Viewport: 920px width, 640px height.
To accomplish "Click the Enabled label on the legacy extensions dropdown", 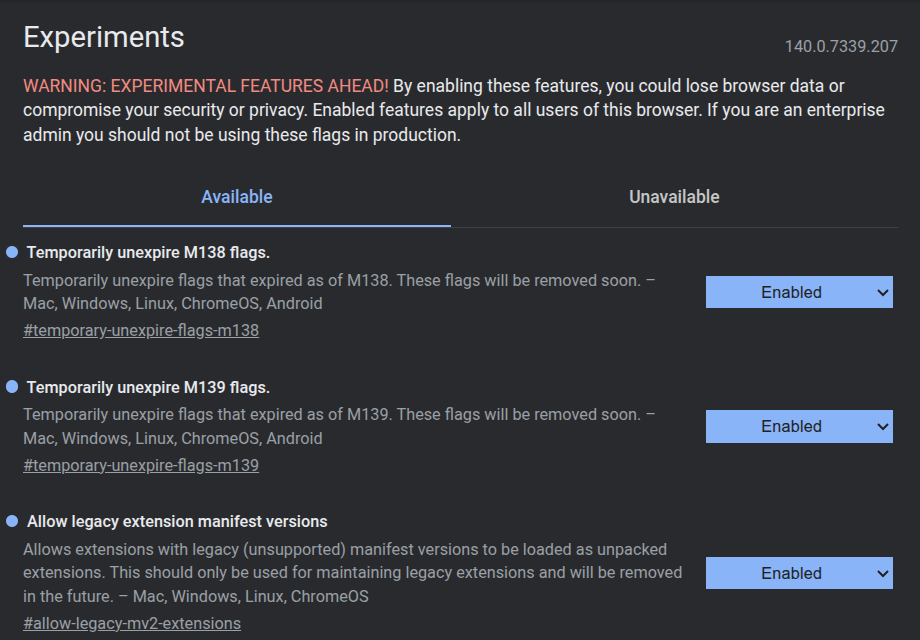I will 789,573.
